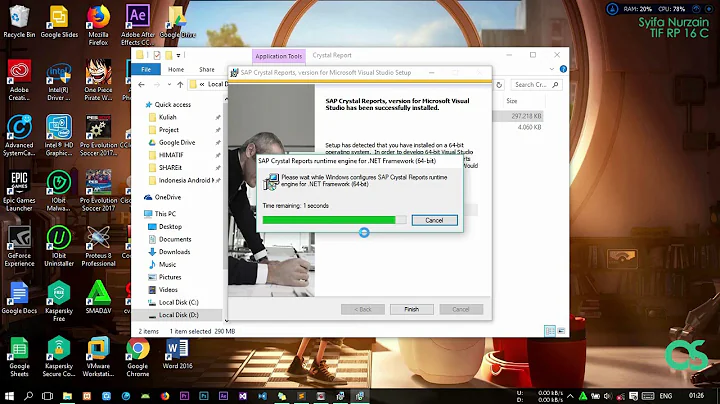Open Customize Quick Access Toolbar dropdown
720x404 pixels.
pos(178,56)
